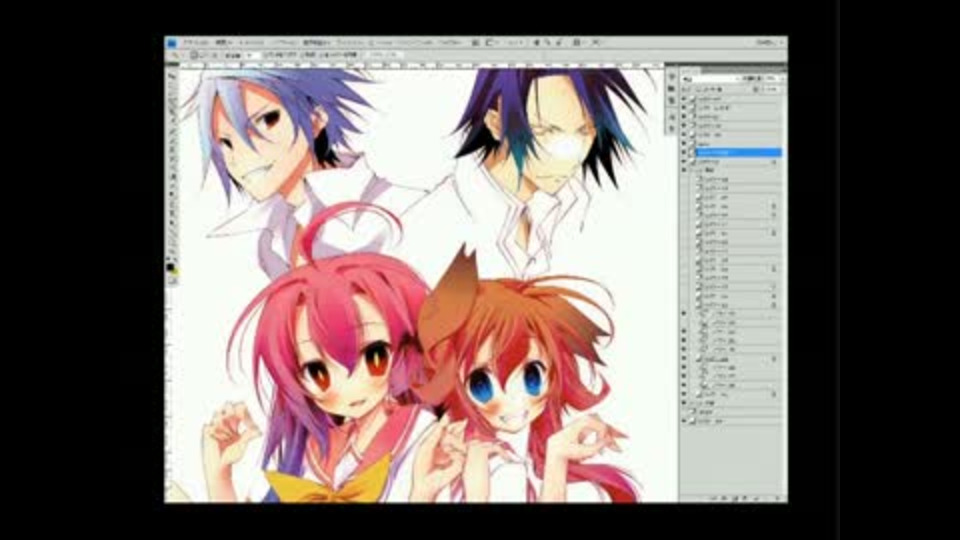Open the Edit menu in Photoshop
The height and width of the screenshot is (540, 960).
223,43
